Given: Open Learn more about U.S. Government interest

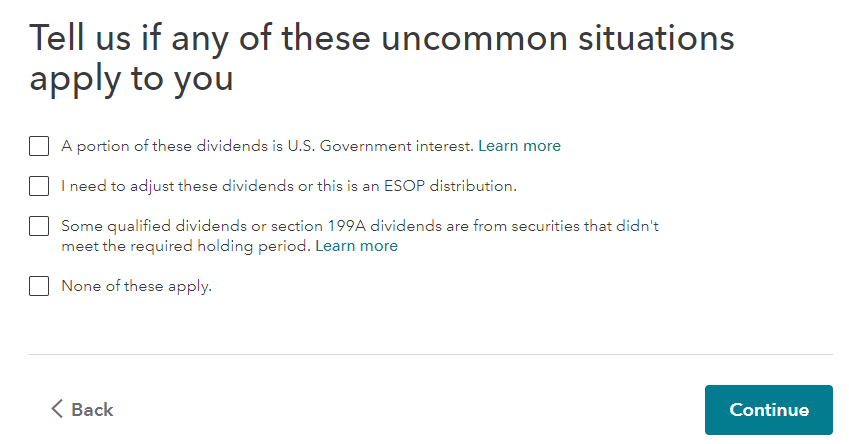Looking at the screenshot, I should [519, 146].
